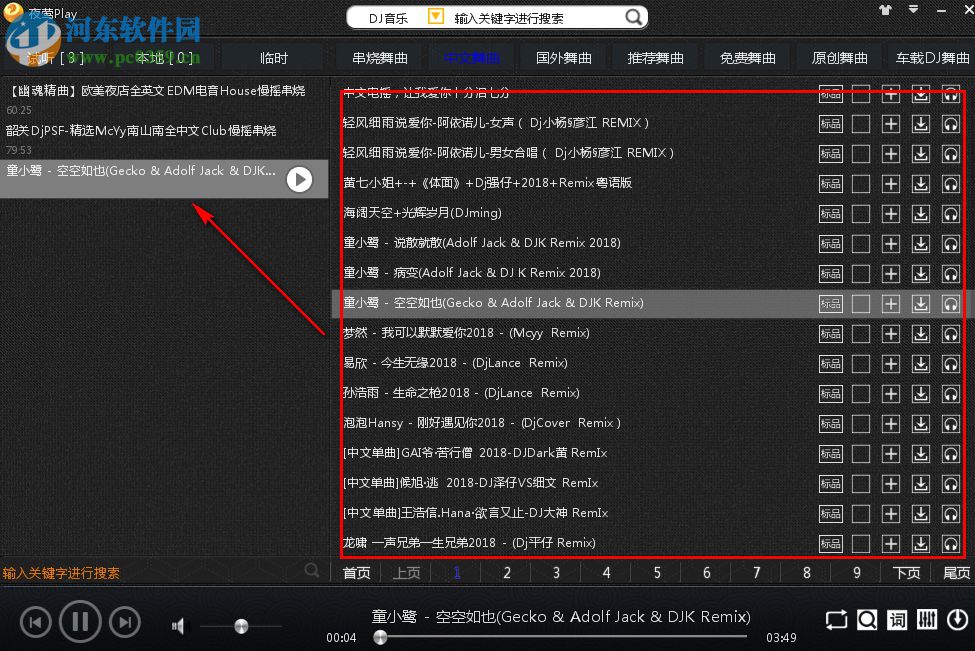The height and width of the screenshot is (651, 975).
Task: Switch to 国外舞曲 tab
Action: pyautogui.click(x=563, y=58)
